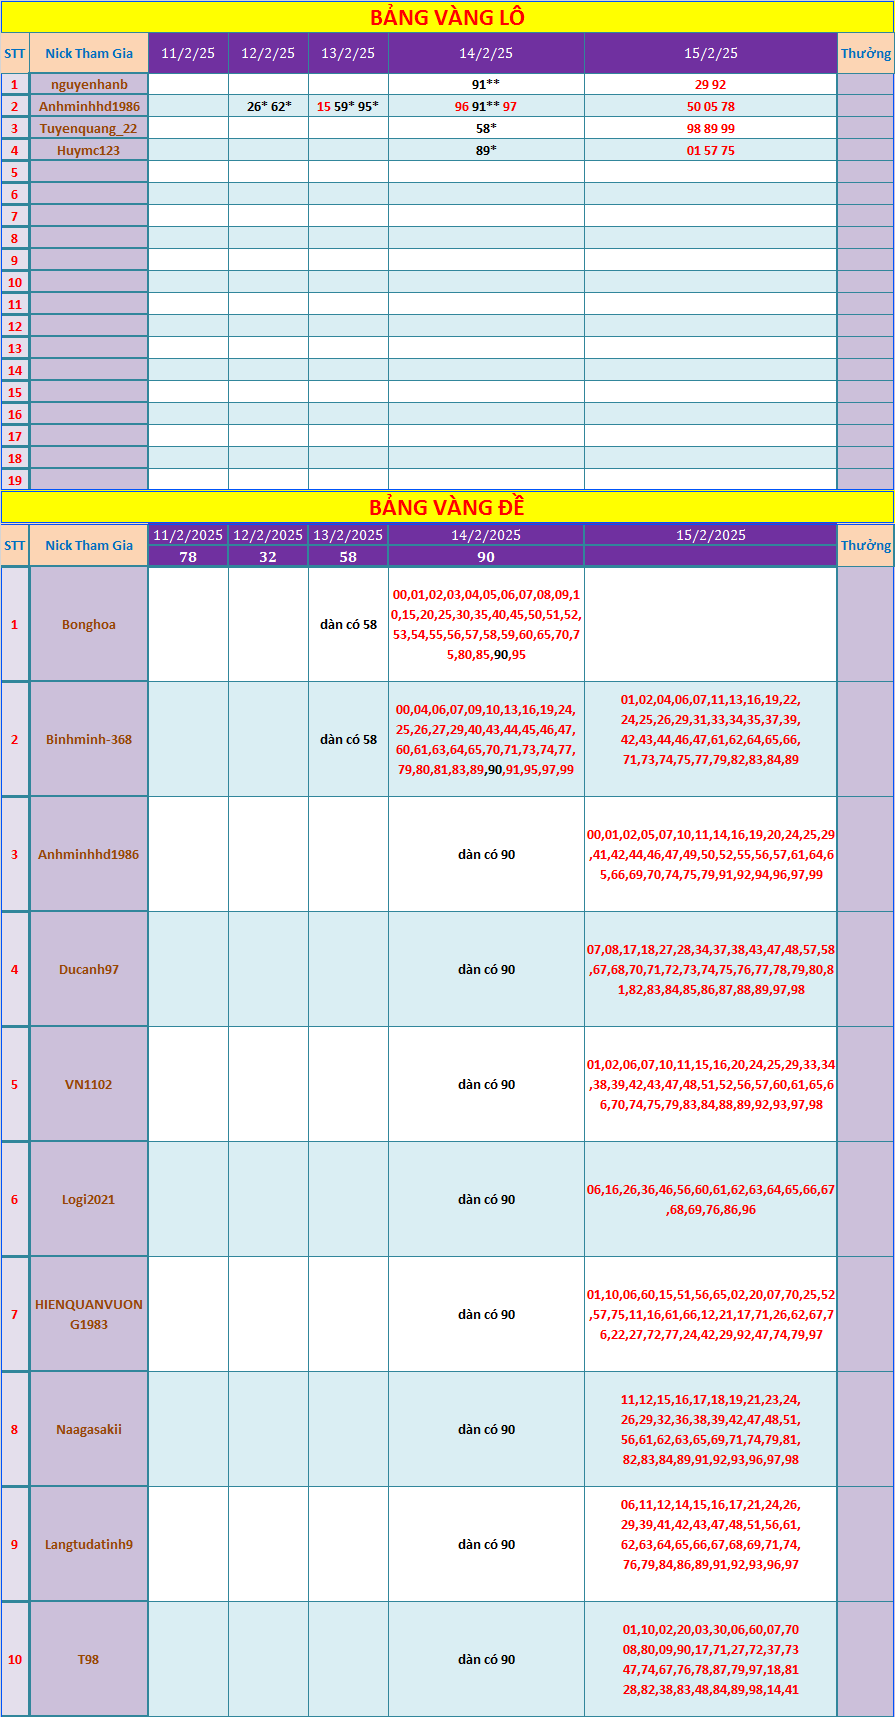The height and width of the screenshot is (1717, 895).
Task: Select the 11/2/25 column header
Action: tap(188, 53)
